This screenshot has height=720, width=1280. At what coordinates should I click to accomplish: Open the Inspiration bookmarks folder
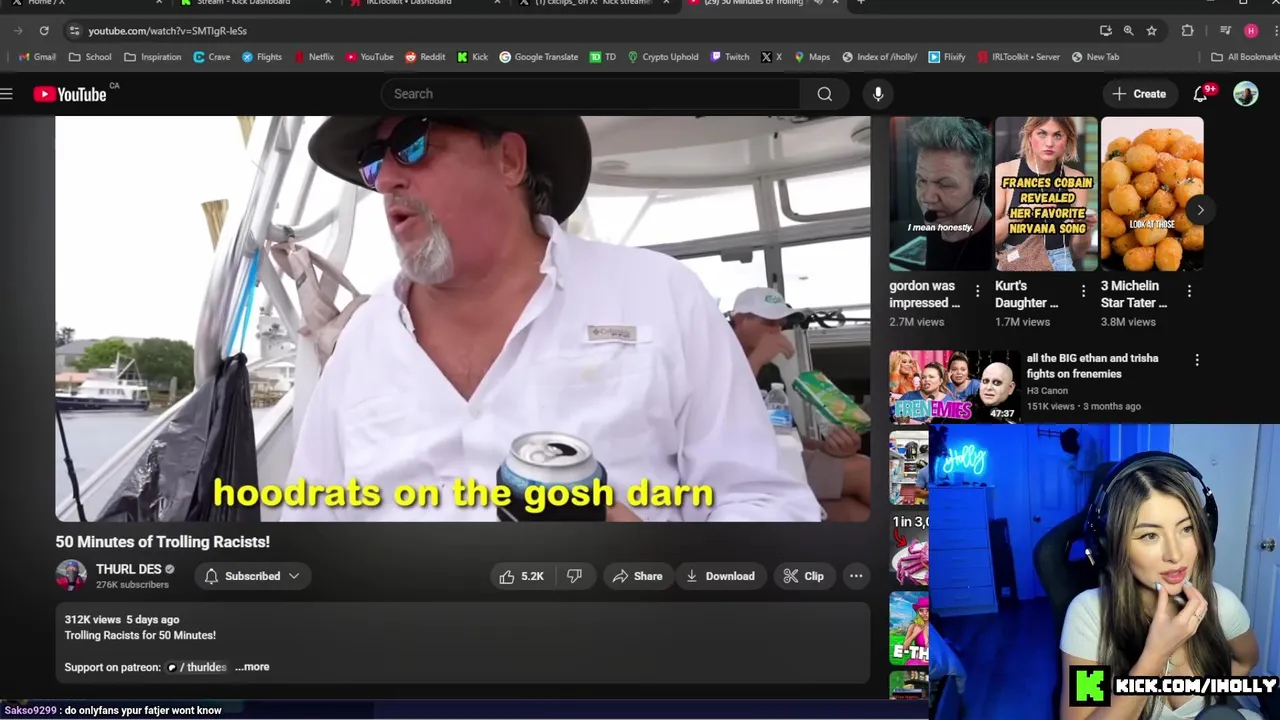tap(153, 57)
